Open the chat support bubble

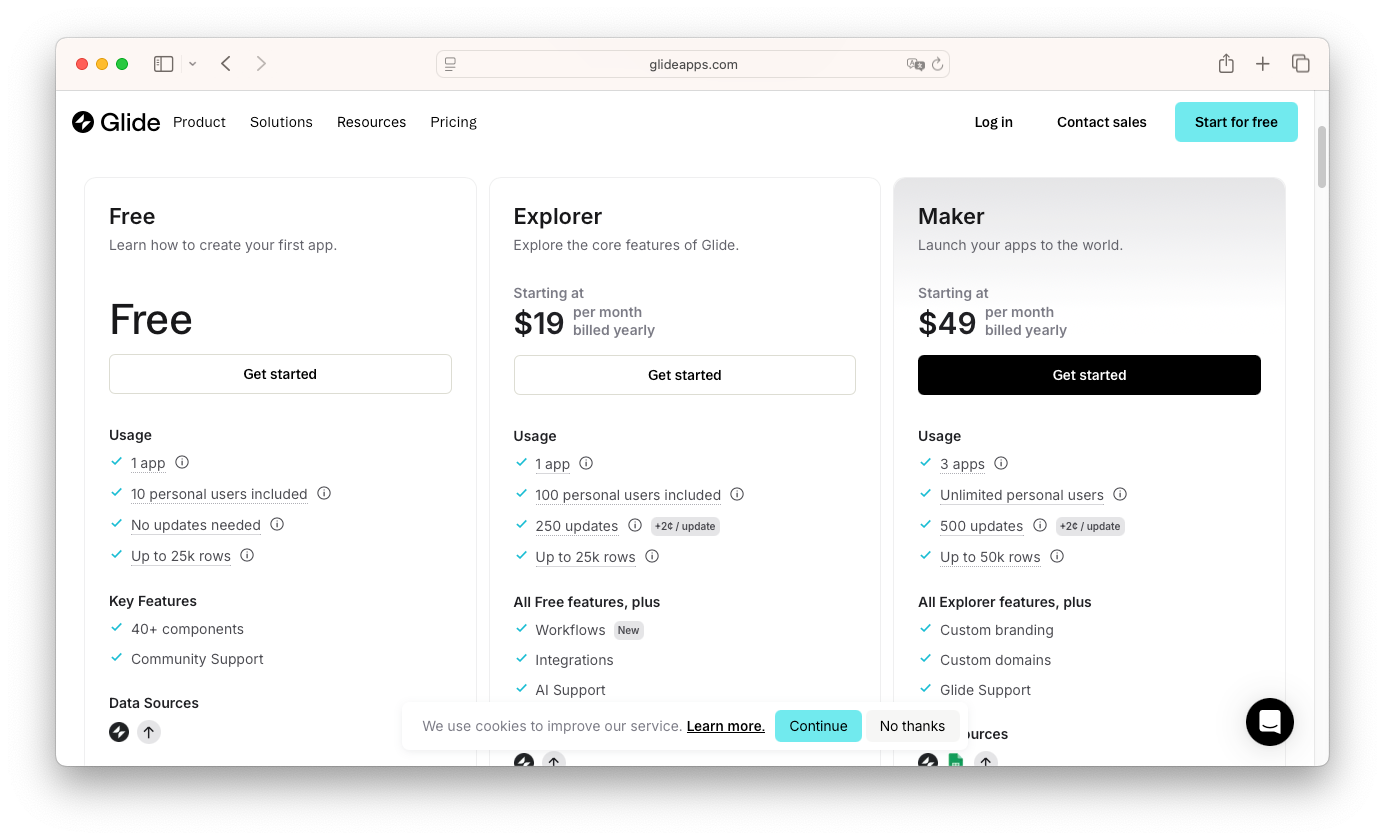(x=1269, y=721)
